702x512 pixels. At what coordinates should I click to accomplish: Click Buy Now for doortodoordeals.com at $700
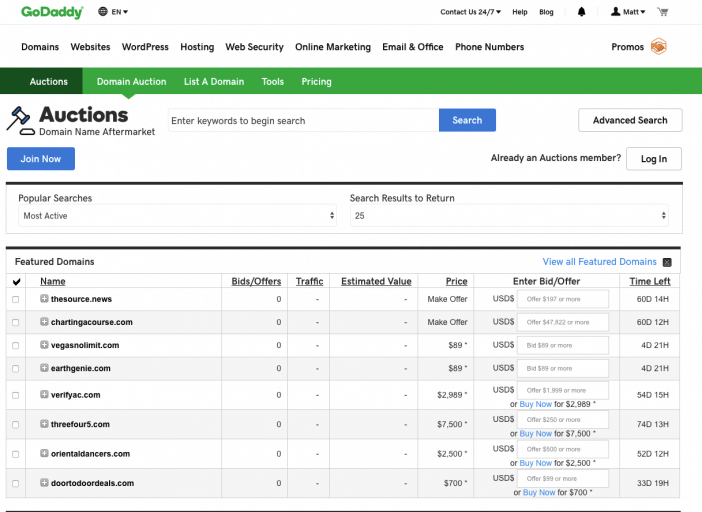539,492
